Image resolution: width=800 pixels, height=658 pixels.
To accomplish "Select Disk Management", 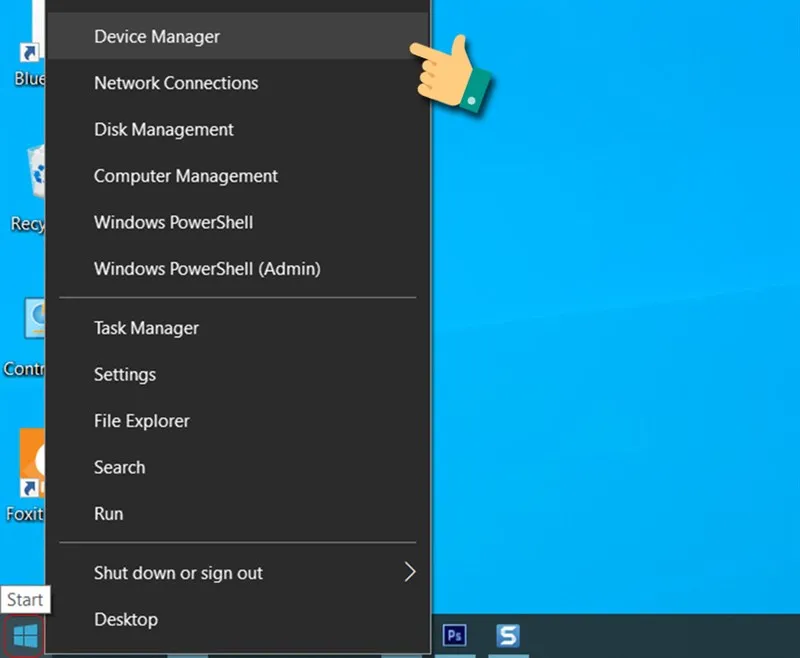I will click(163, 129).
